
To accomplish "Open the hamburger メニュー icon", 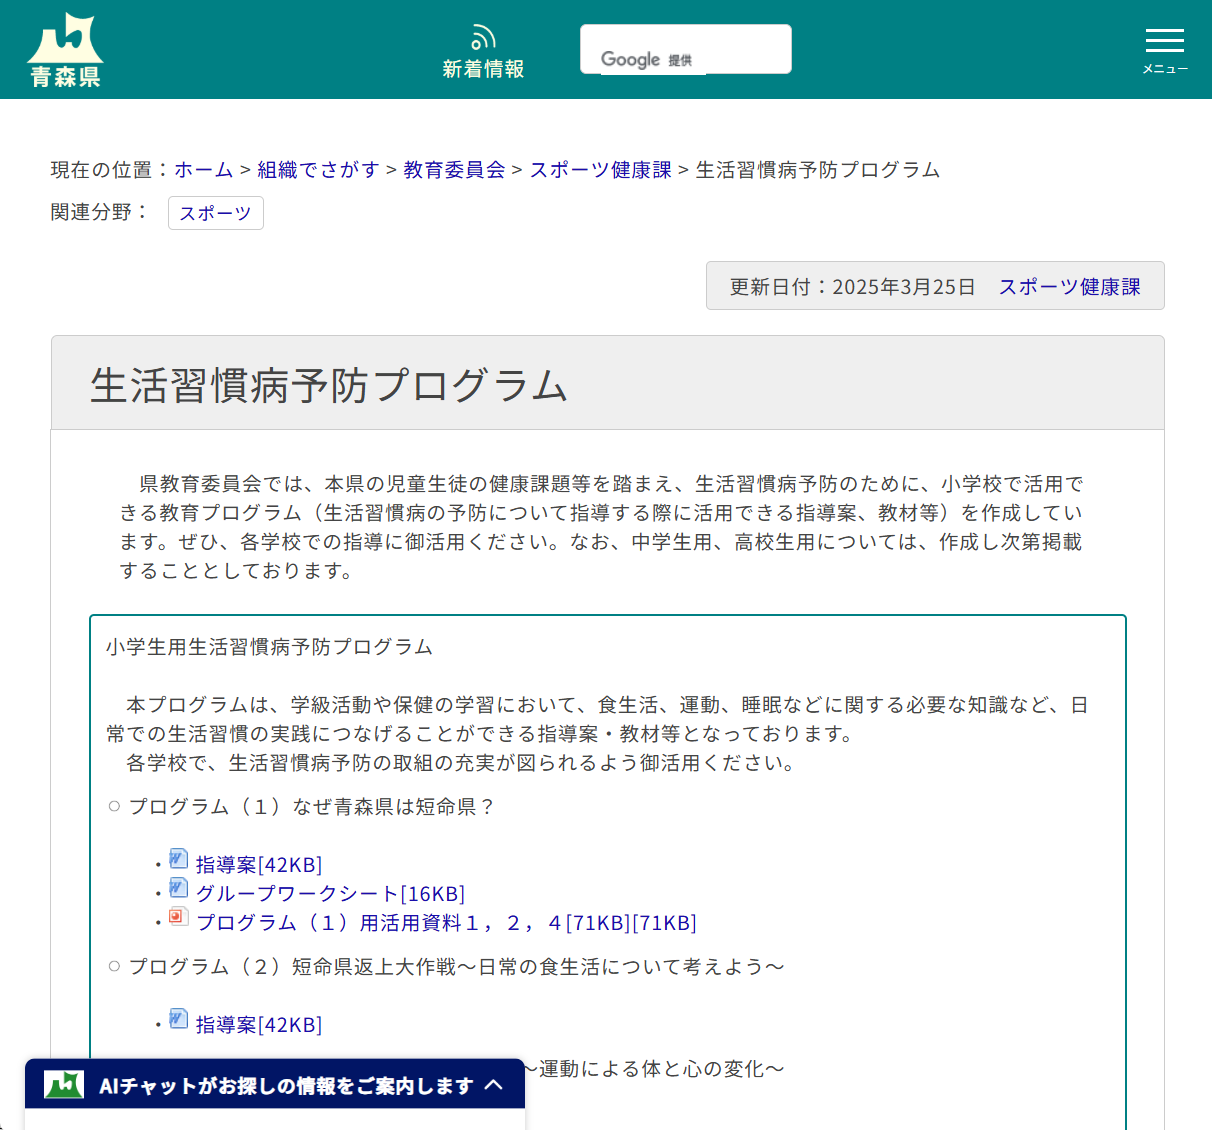I will coord(1164,44).
